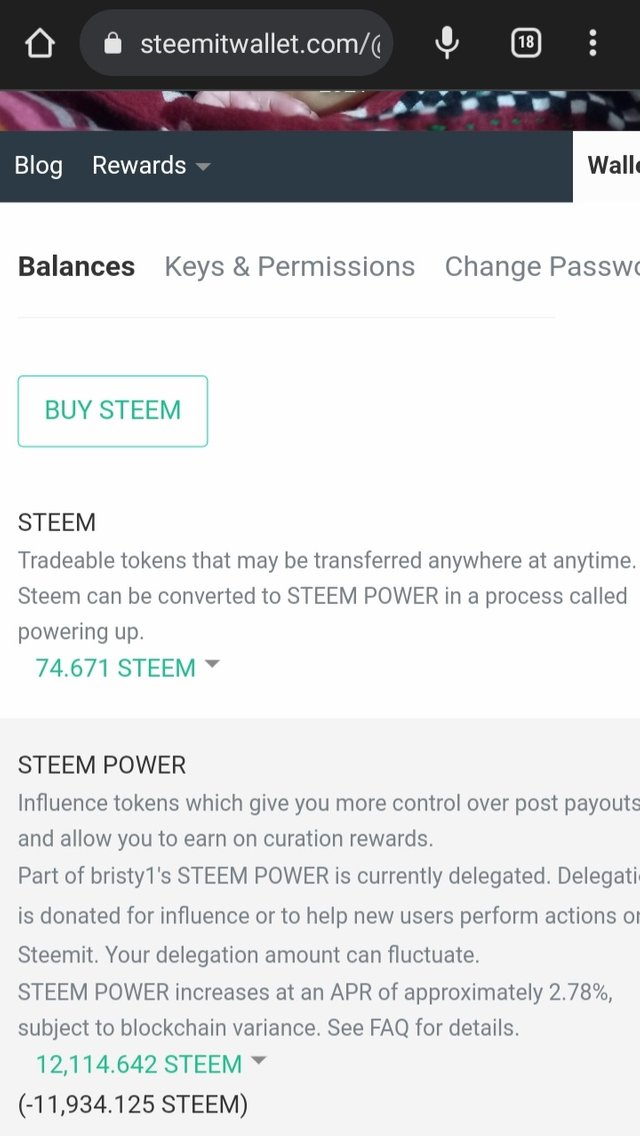The image size is (640, 1136).
Task: Click the caret beside 74.671 STEEM
Action: click(212, 664)
